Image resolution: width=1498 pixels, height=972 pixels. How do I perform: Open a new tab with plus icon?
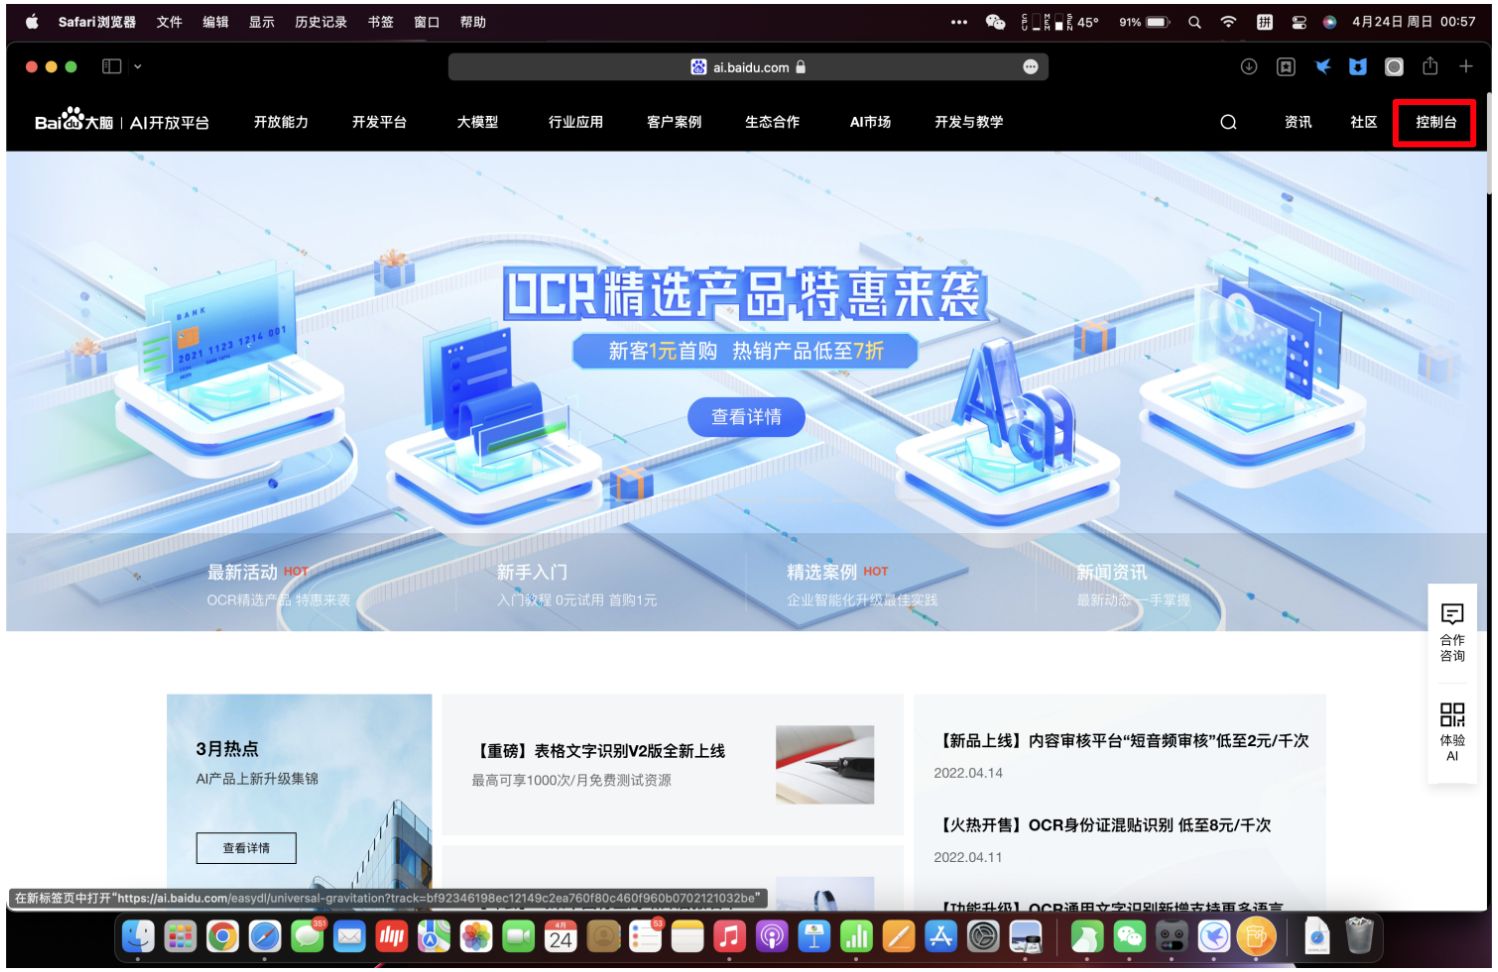[1466, 66]
